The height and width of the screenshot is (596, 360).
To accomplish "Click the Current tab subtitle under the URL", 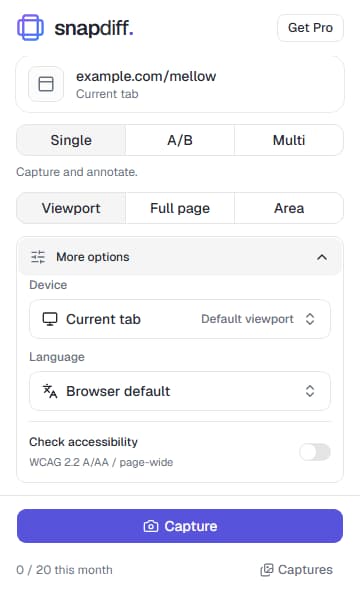I will tap(107, 94).
